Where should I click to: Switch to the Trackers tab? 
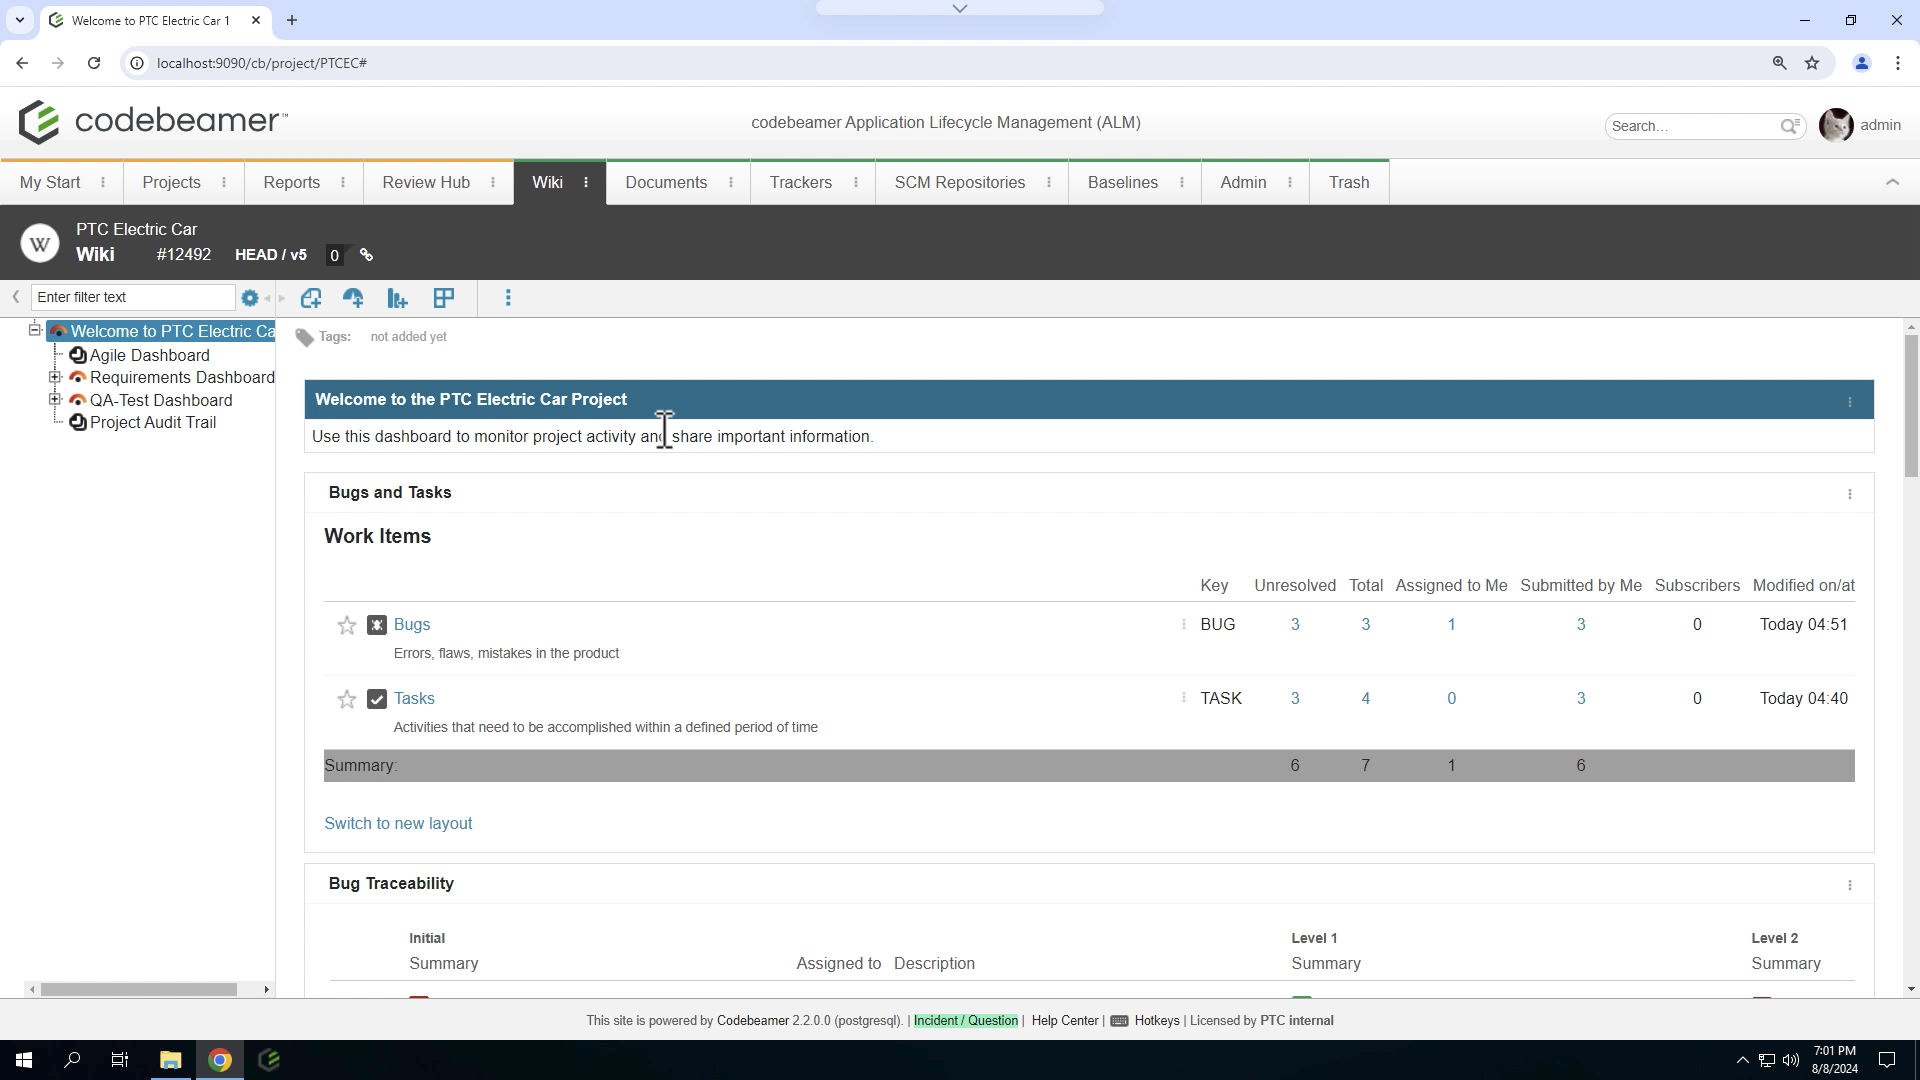pos(801,182)
